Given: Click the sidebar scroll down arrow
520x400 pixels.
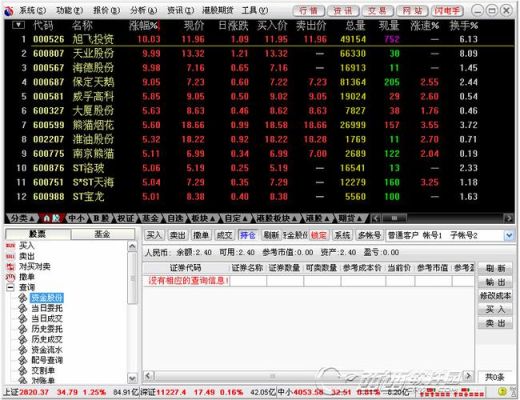Looking at the screenshot, I should point(132,378).
